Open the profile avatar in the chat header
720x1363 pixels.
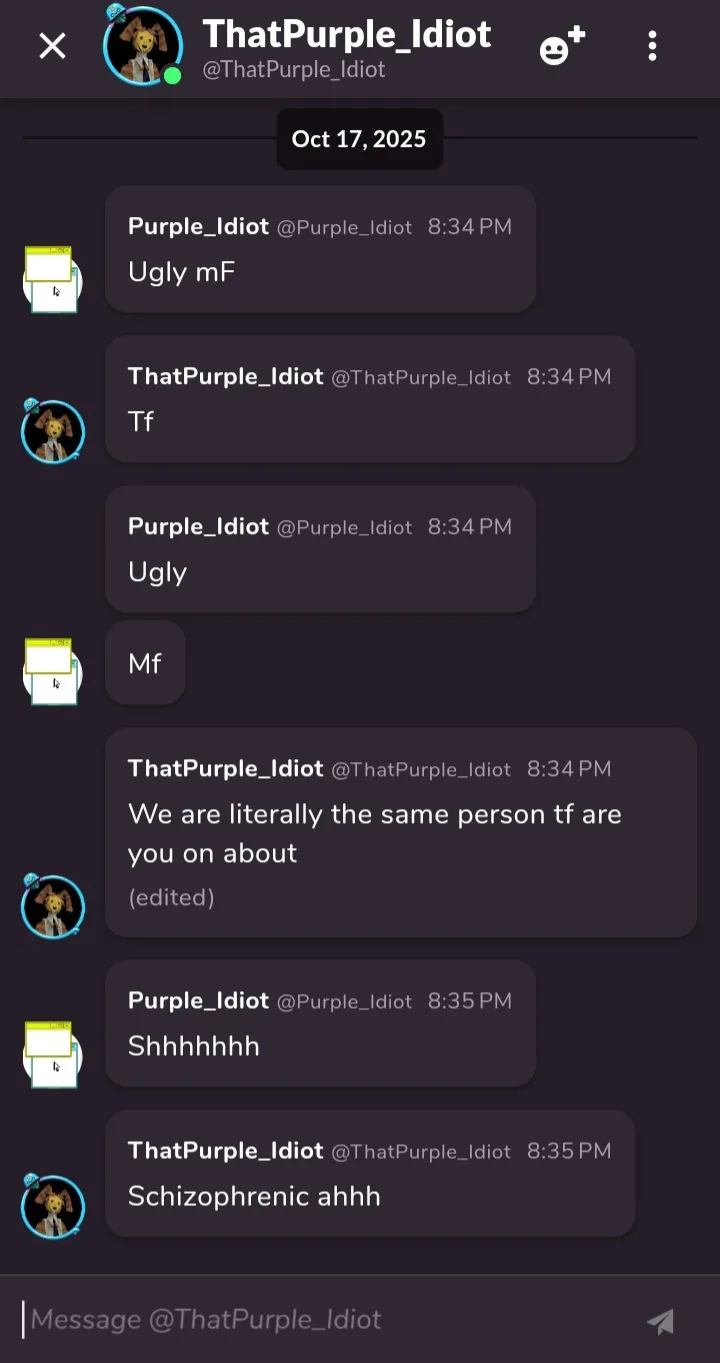pos(143,46)
